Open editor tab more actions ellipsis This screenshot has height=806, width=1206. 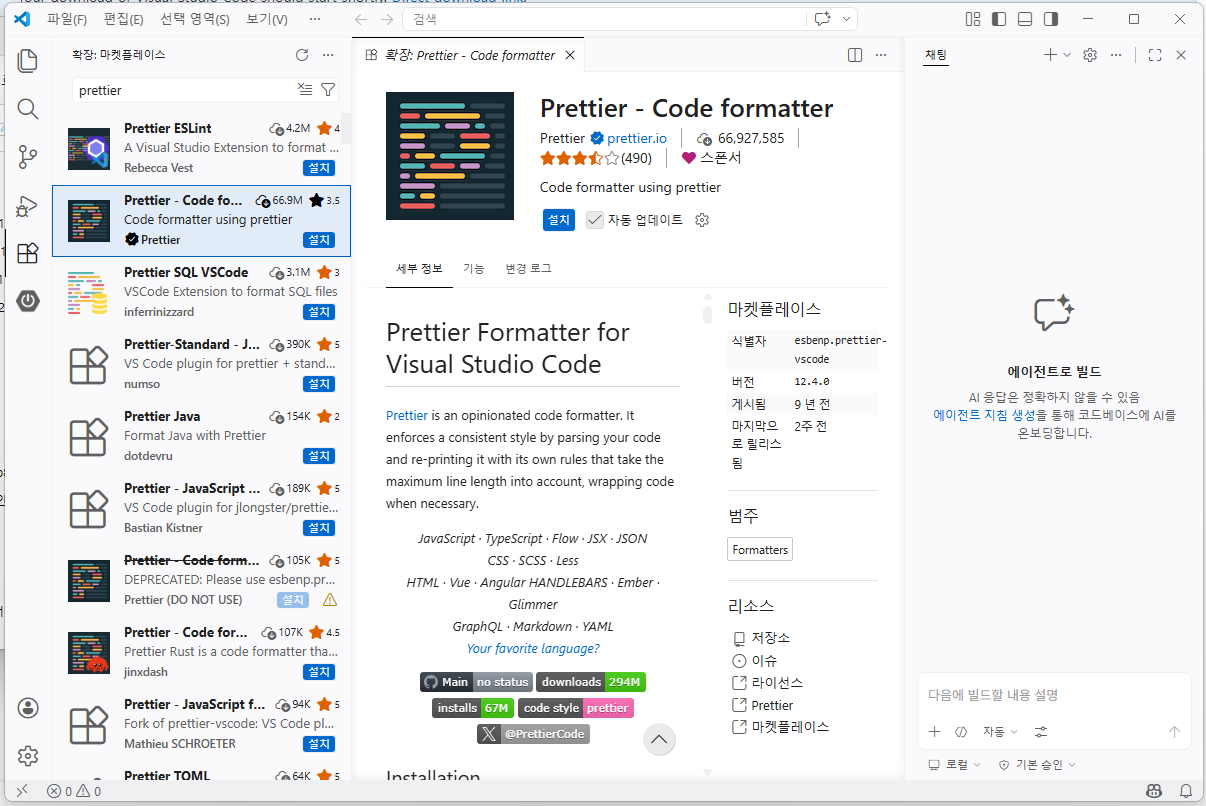pos(881,55)
